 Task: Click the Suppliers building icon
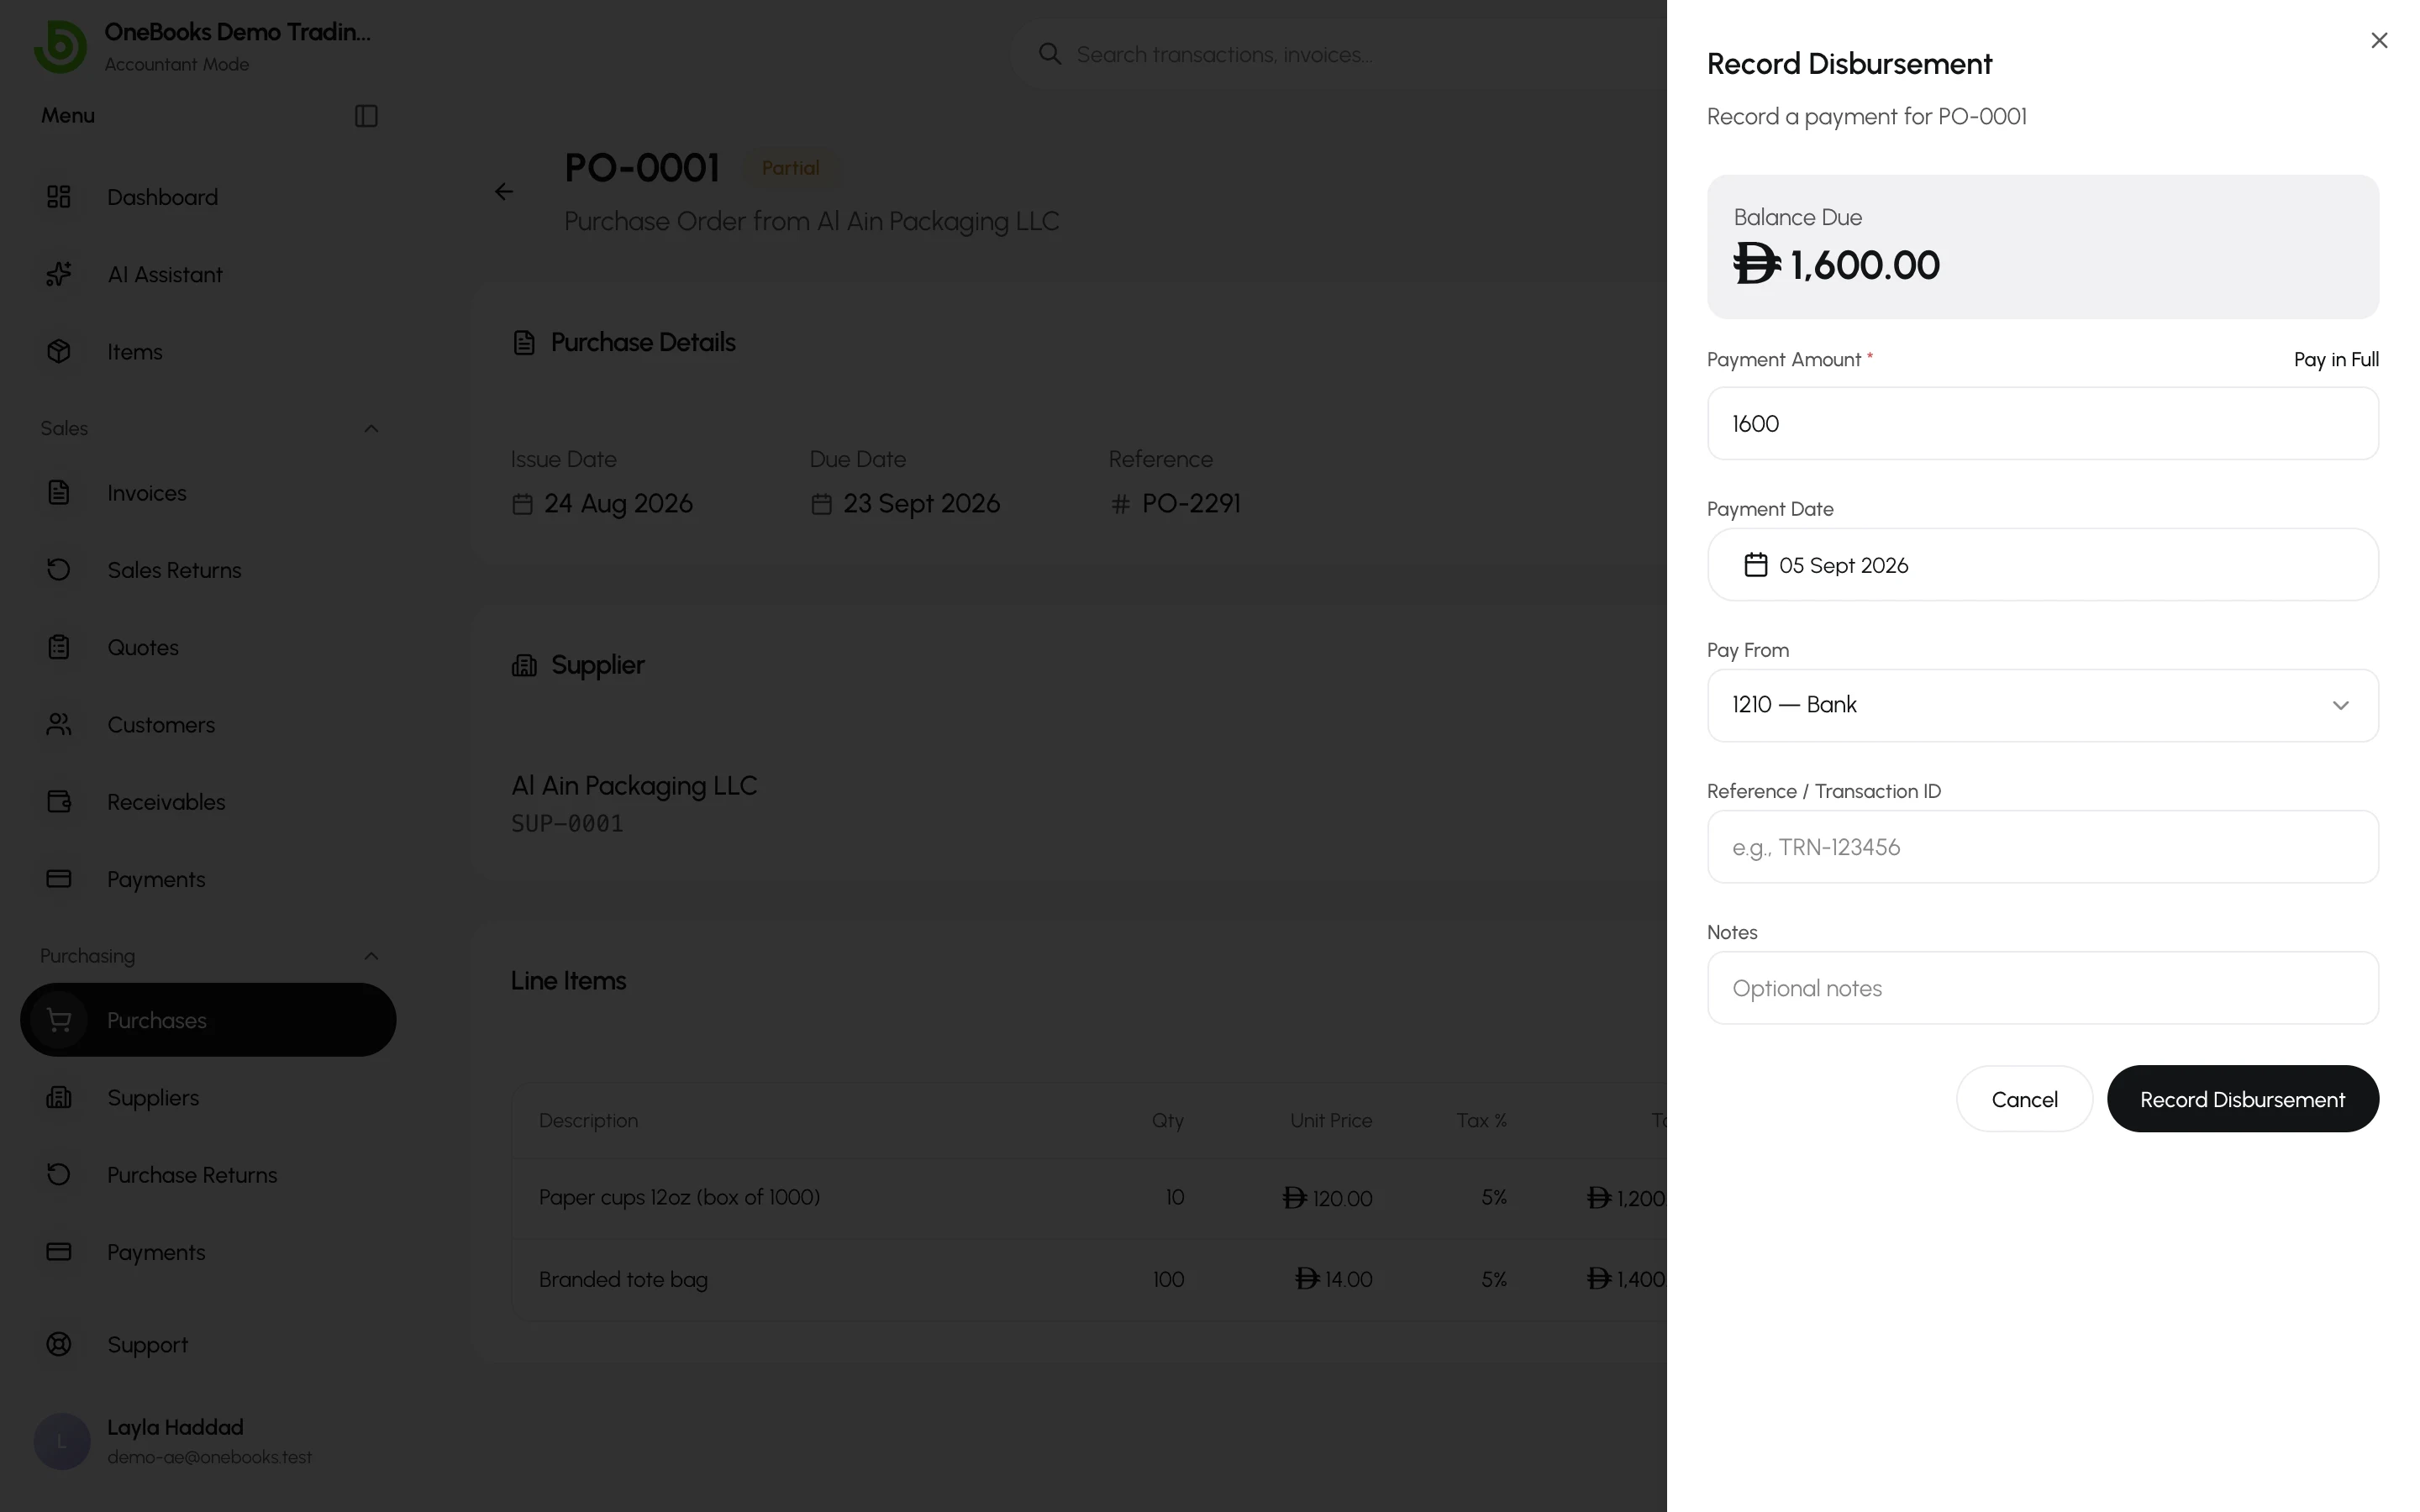(x=59, y=1098)
